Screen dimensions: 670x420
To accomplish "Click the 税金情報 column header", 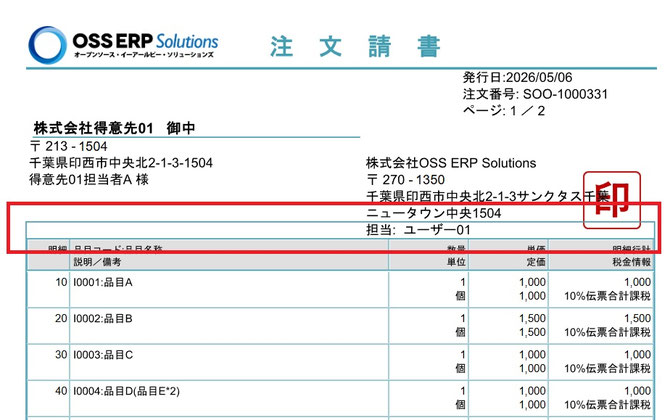I will point(632,262).
